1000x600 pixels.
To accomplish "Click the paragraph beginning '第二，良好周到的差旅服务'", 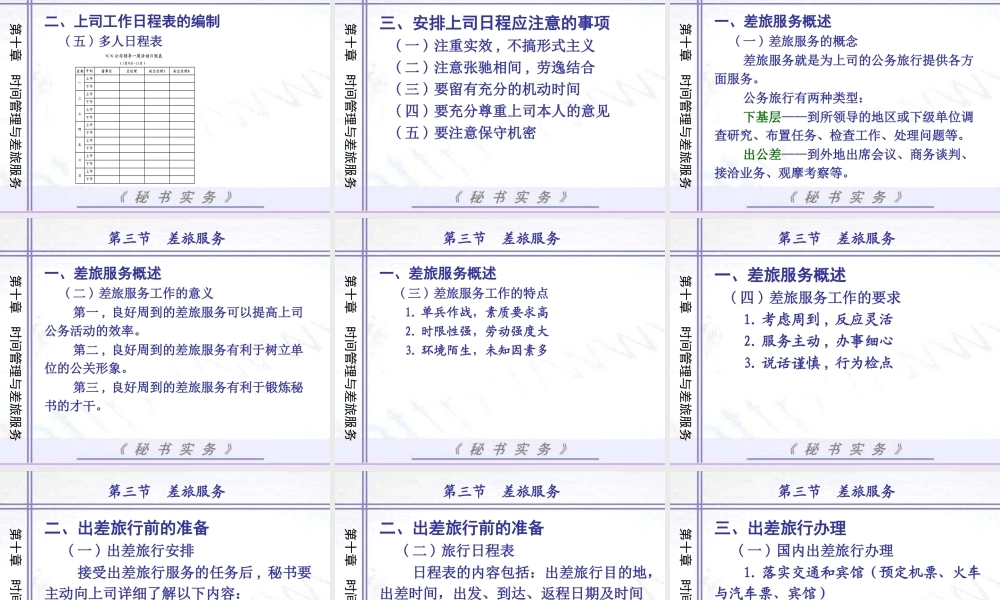I will click(x=173, y=359).
